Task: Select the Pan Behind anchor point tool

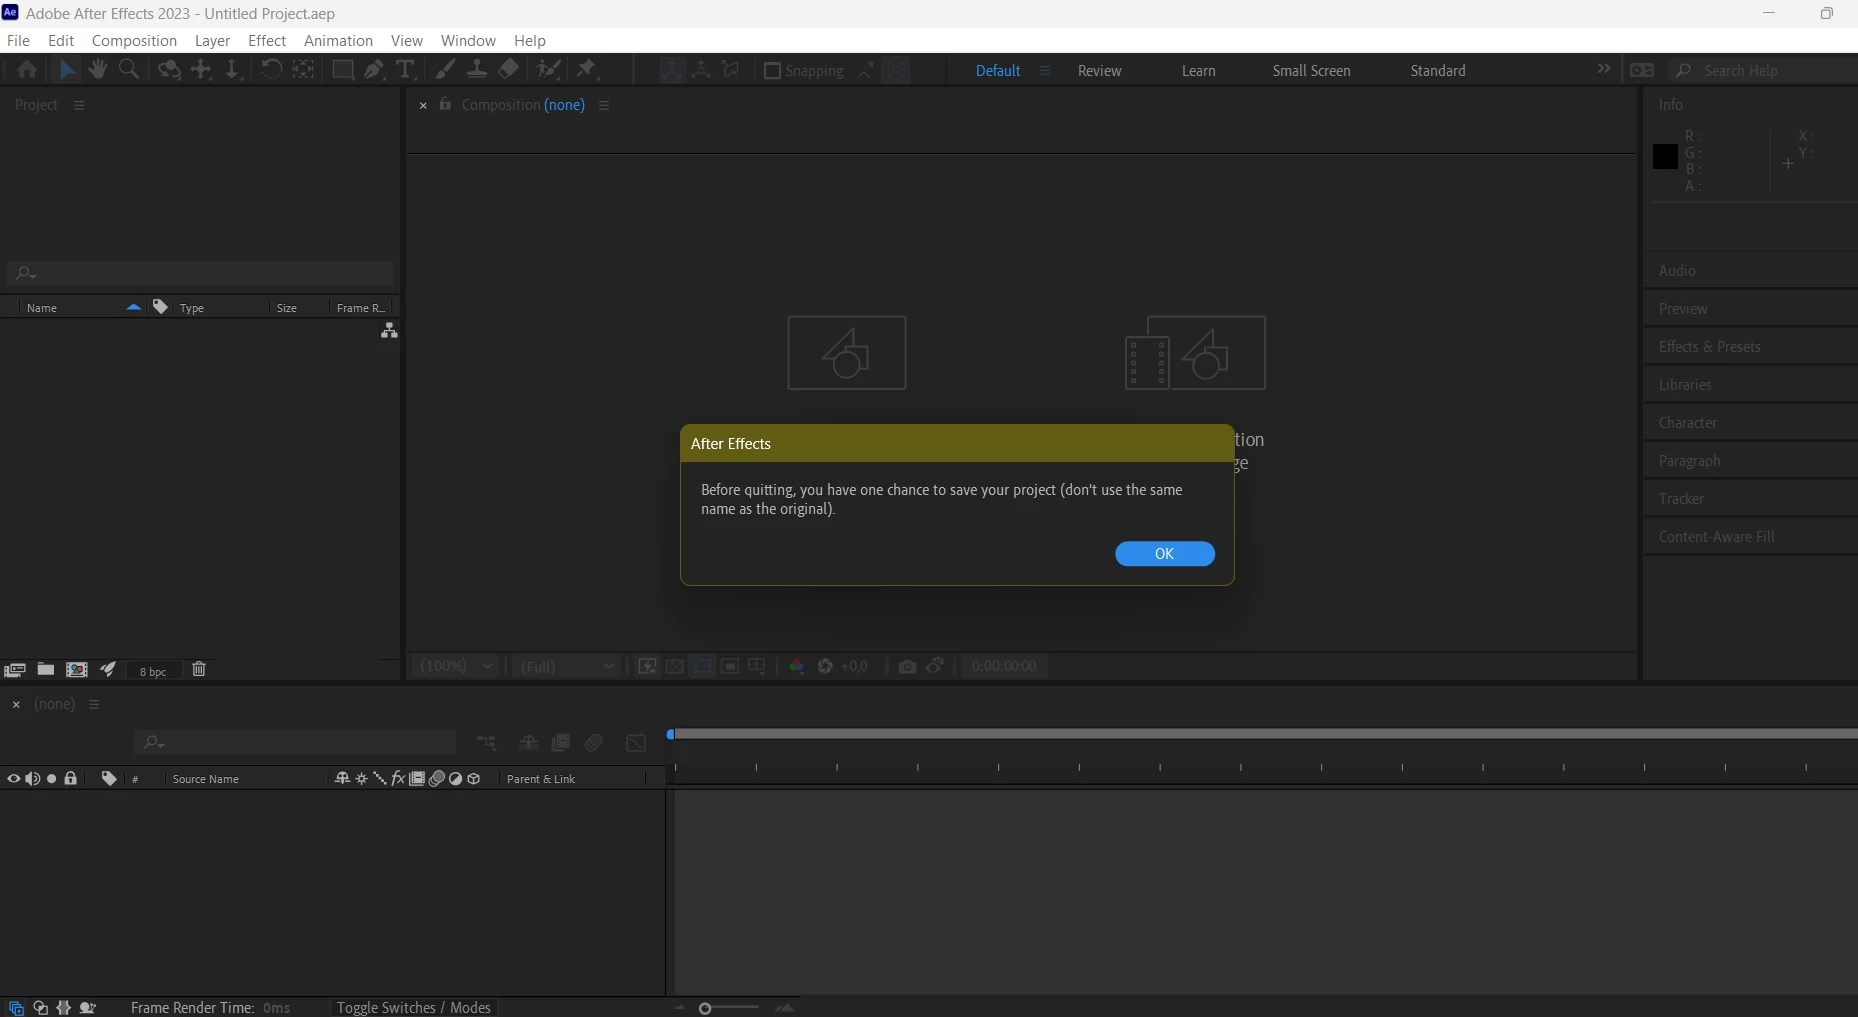Action: click(303, 69)
